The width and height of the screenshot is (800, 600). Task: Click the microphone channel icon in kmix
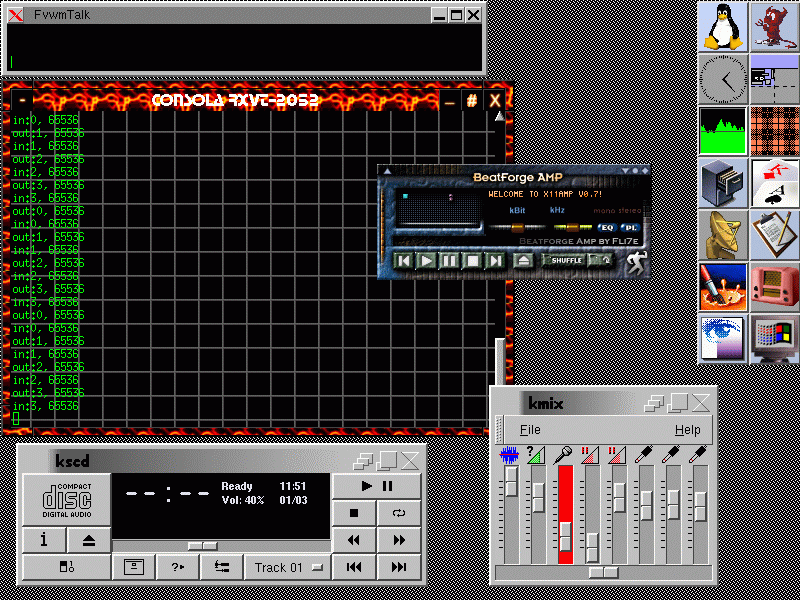tap(565, 456)
